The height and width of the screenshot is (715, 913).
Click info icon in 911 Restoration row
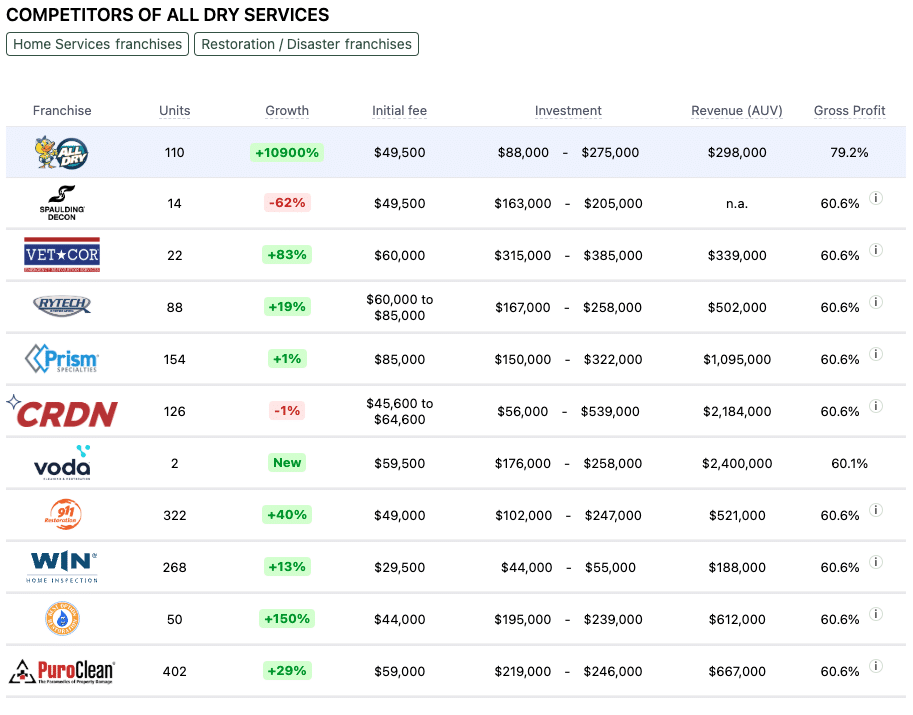876,510
